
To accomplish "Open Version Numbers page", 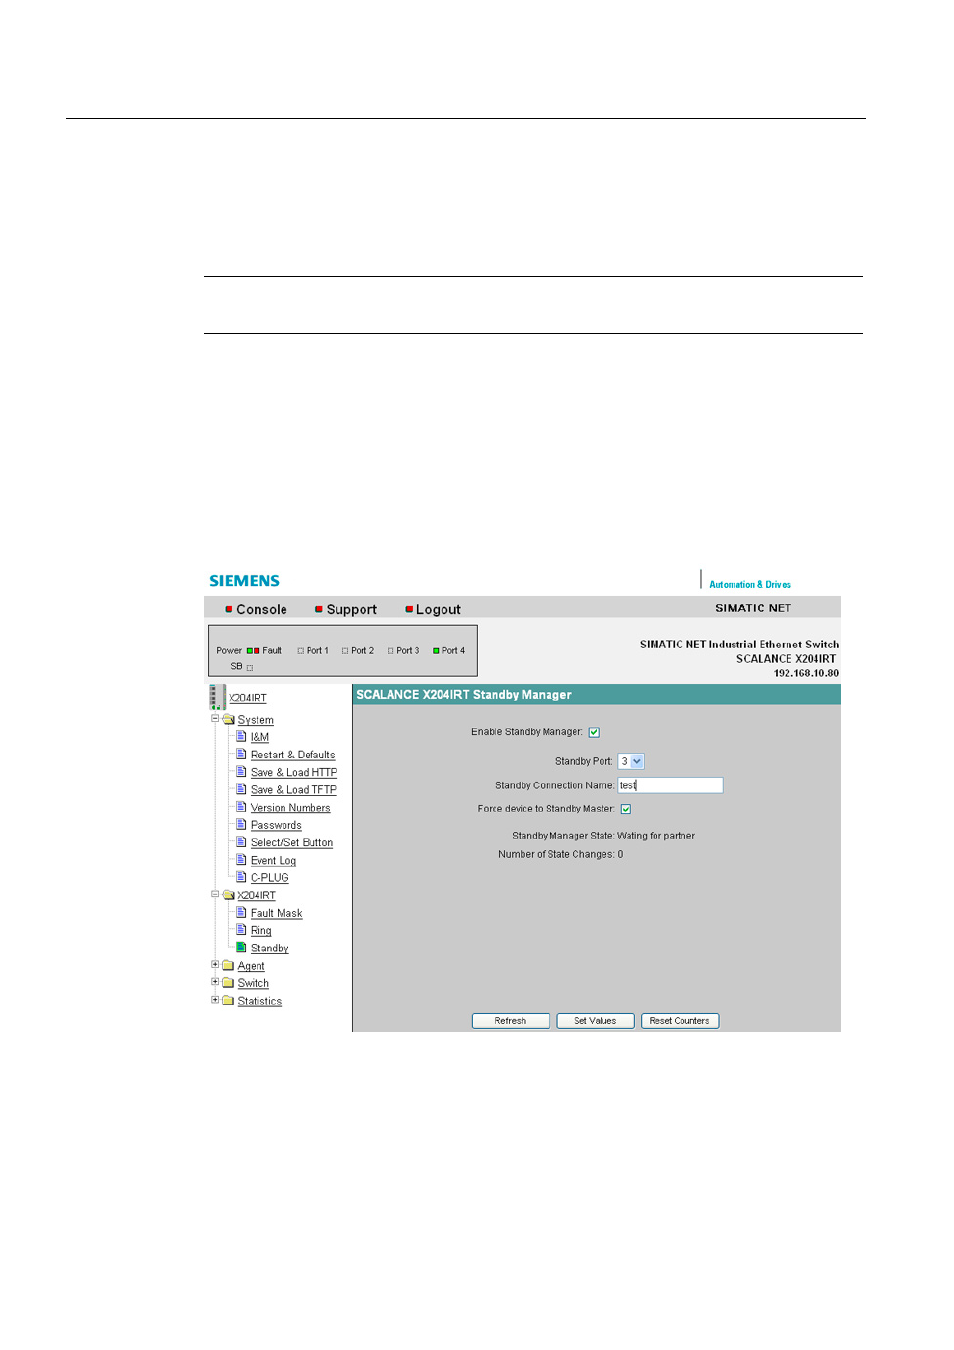I will pos(290,808).
